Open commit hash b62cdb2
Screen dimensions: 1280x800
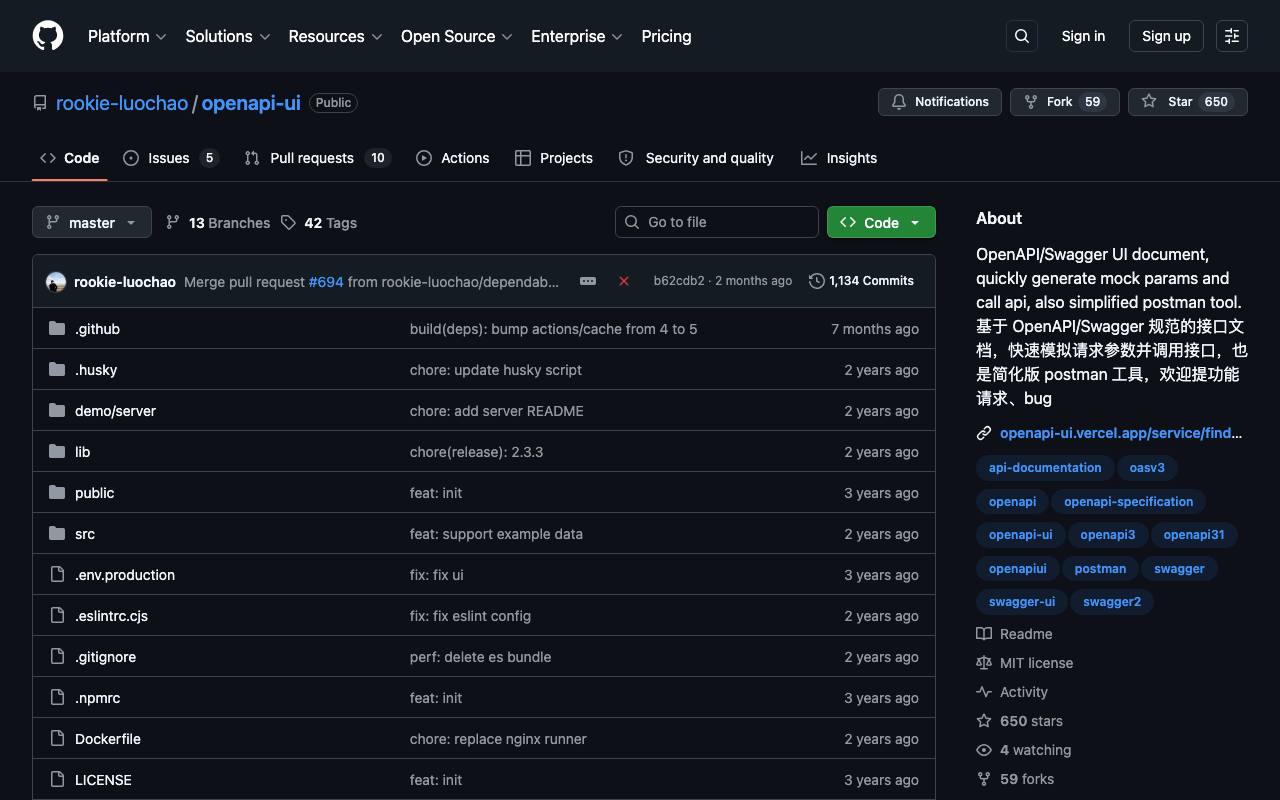pos(679,281)
